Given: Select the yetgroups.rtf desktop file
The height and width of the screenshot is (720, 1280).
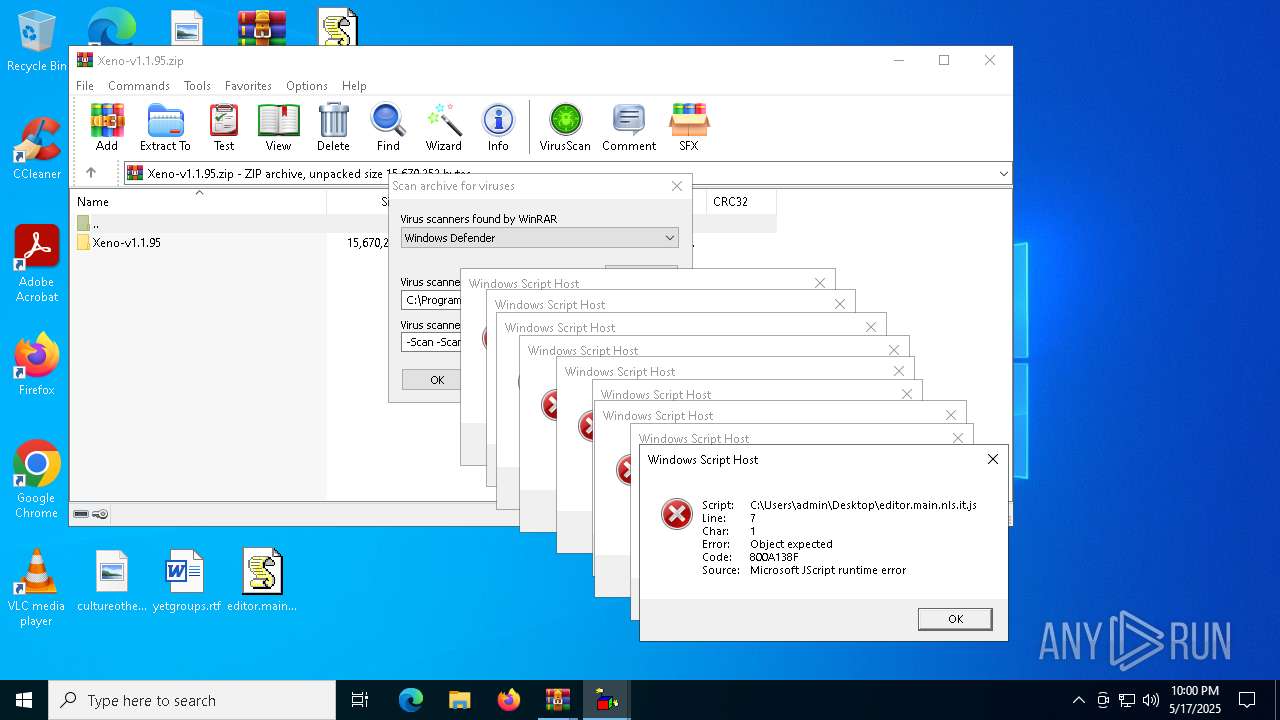Looking at the screenshot, I should point(186,581).
